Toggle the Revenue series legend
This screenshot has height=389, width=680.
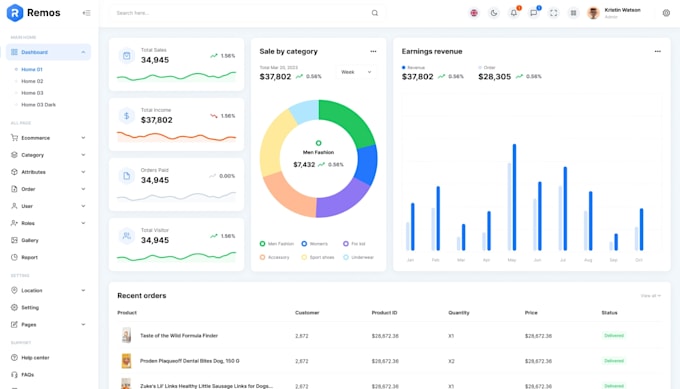click(x=413, y=68)
